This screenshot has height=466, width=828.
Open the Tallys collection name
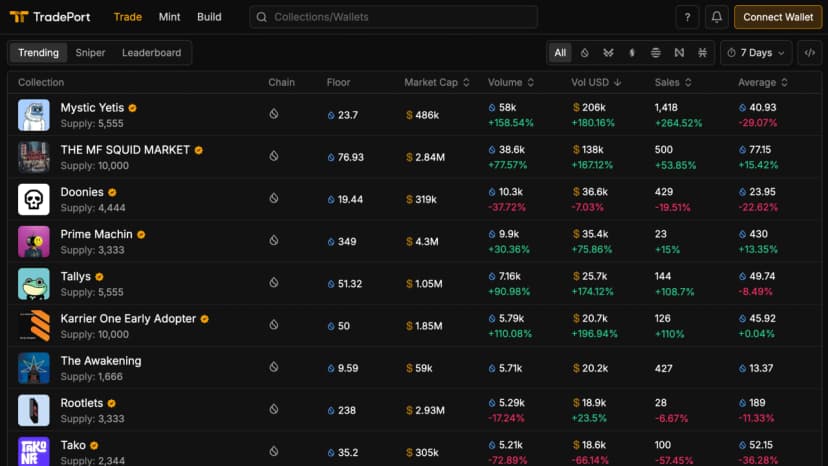76,276
